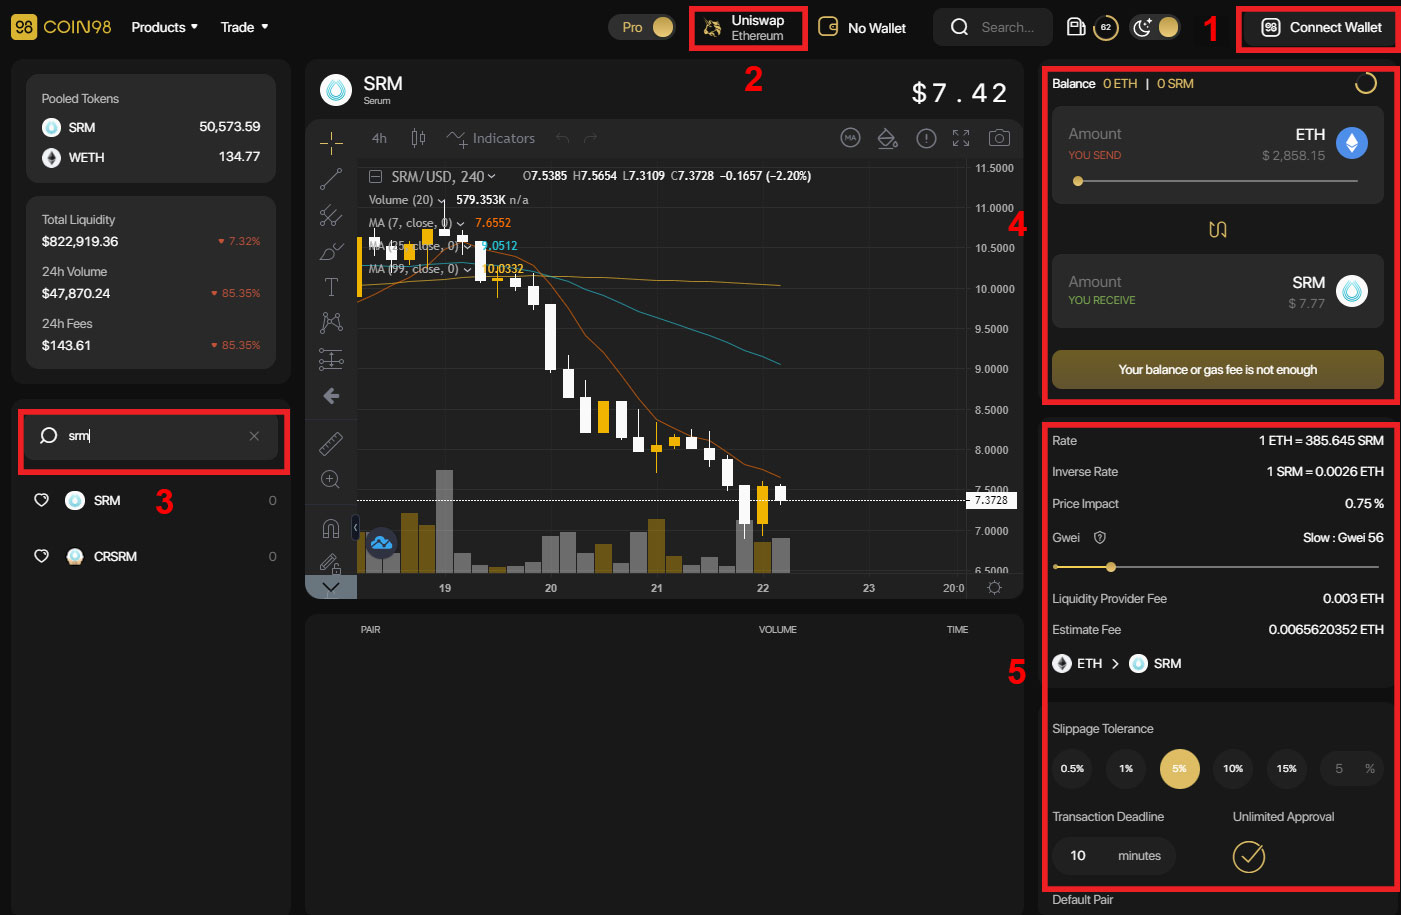Toggle the dark/light theme switch
Screen dimensions: 1401x915
coord(1155,27)
